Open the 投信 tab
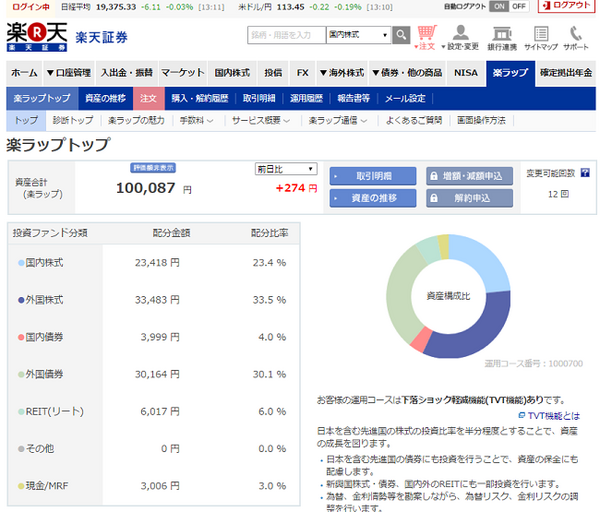 pos(273,73)
